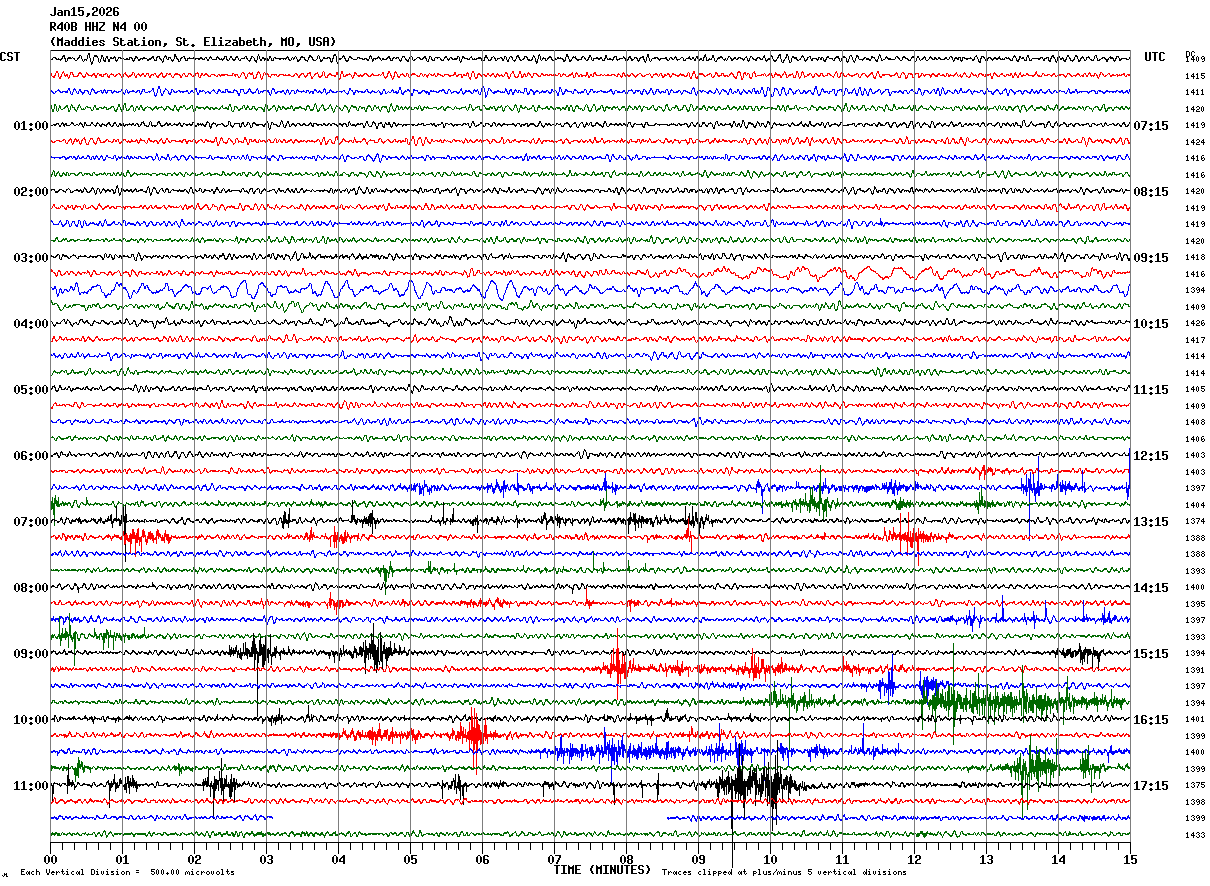Click the UTC timezone label
1210x886 pixels.
pos(1155,57)
